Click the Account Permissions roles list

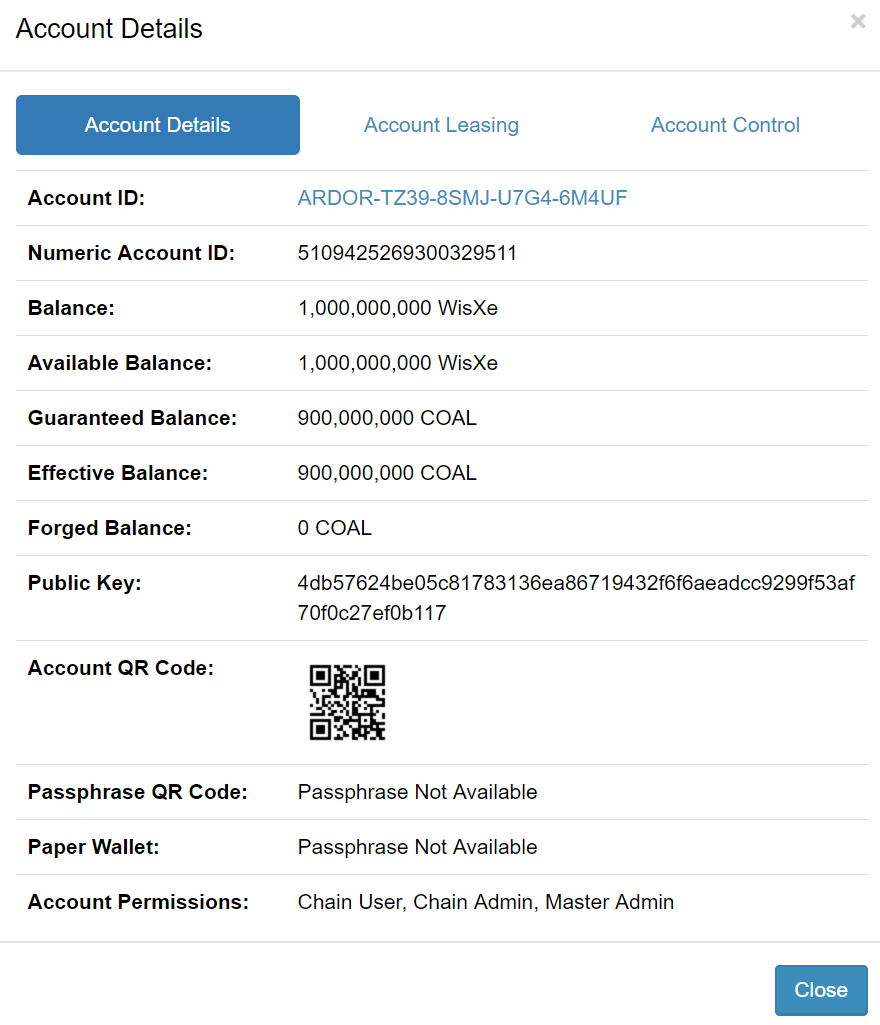[485, 902]
